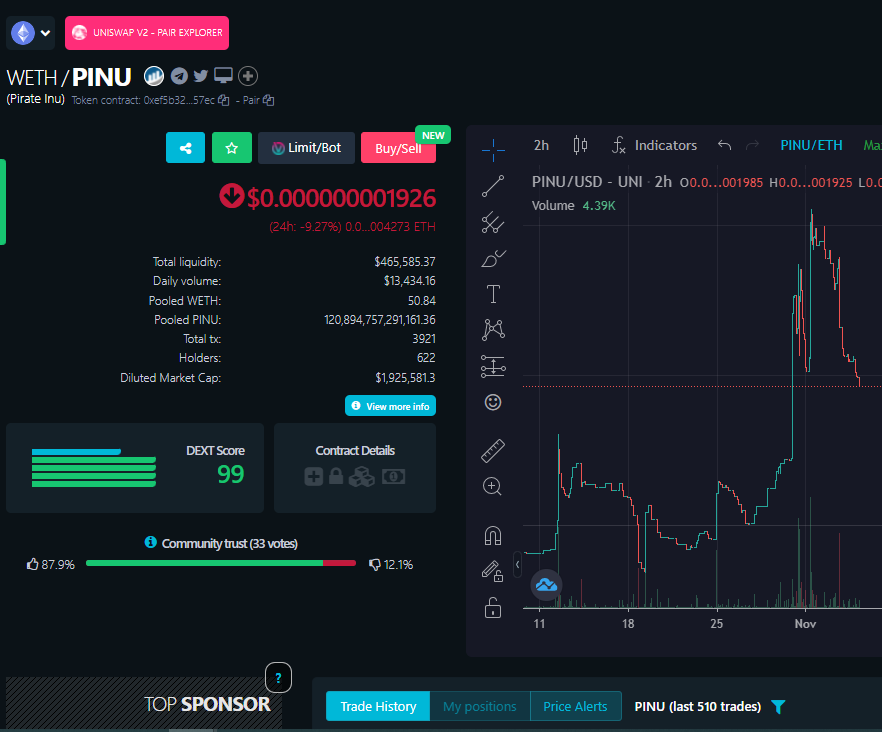Select the pitchfork drawing tool
This screenshot has height=732, width=882.
(x=493, y=223)
